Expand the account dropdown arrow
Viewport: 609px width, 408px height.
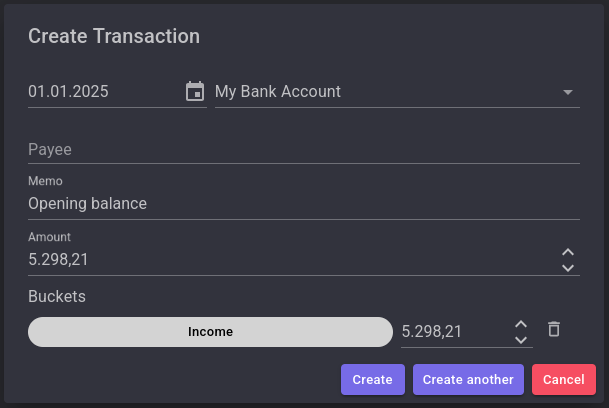(x=568, y=92)
